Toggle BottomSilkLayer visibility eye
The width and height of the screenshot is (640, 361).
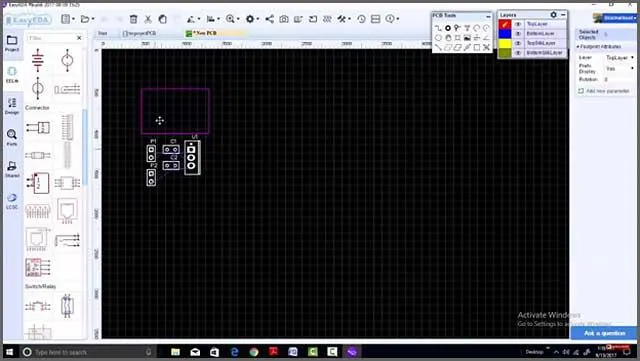pyautogui.click(x=518, y=53)
